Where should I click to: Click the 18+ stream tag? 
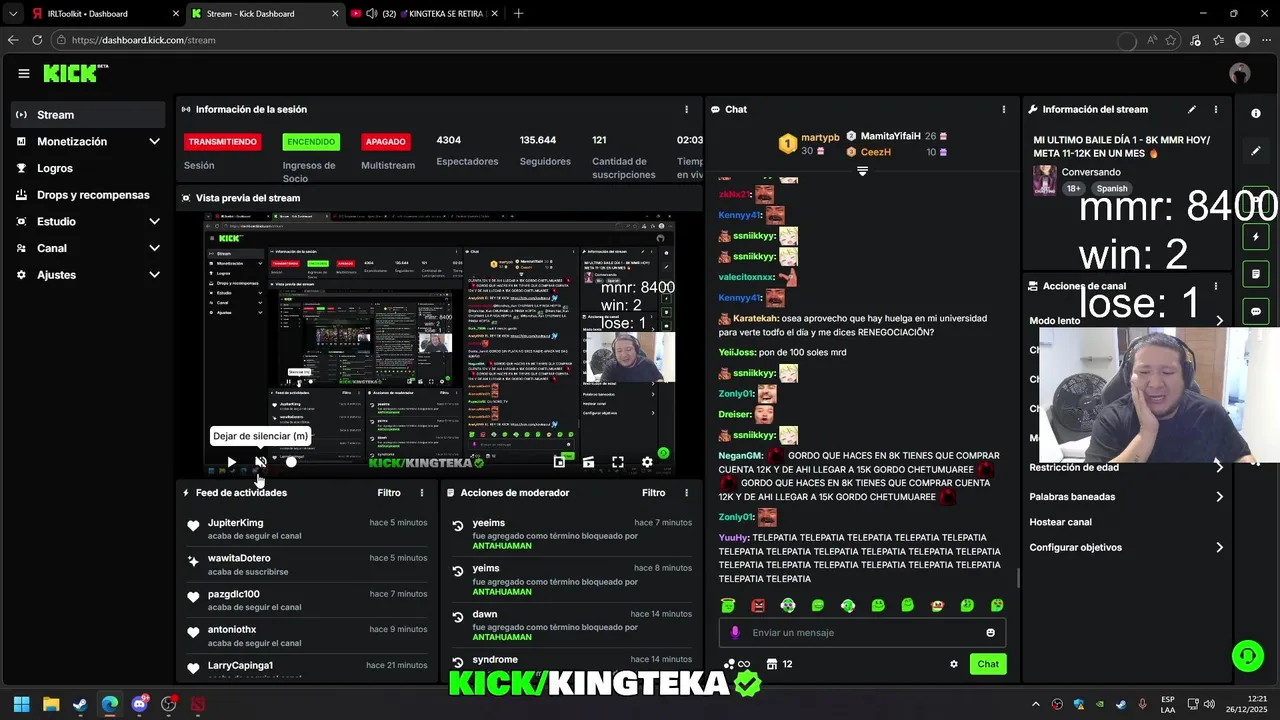click(x=1074, y=188)
